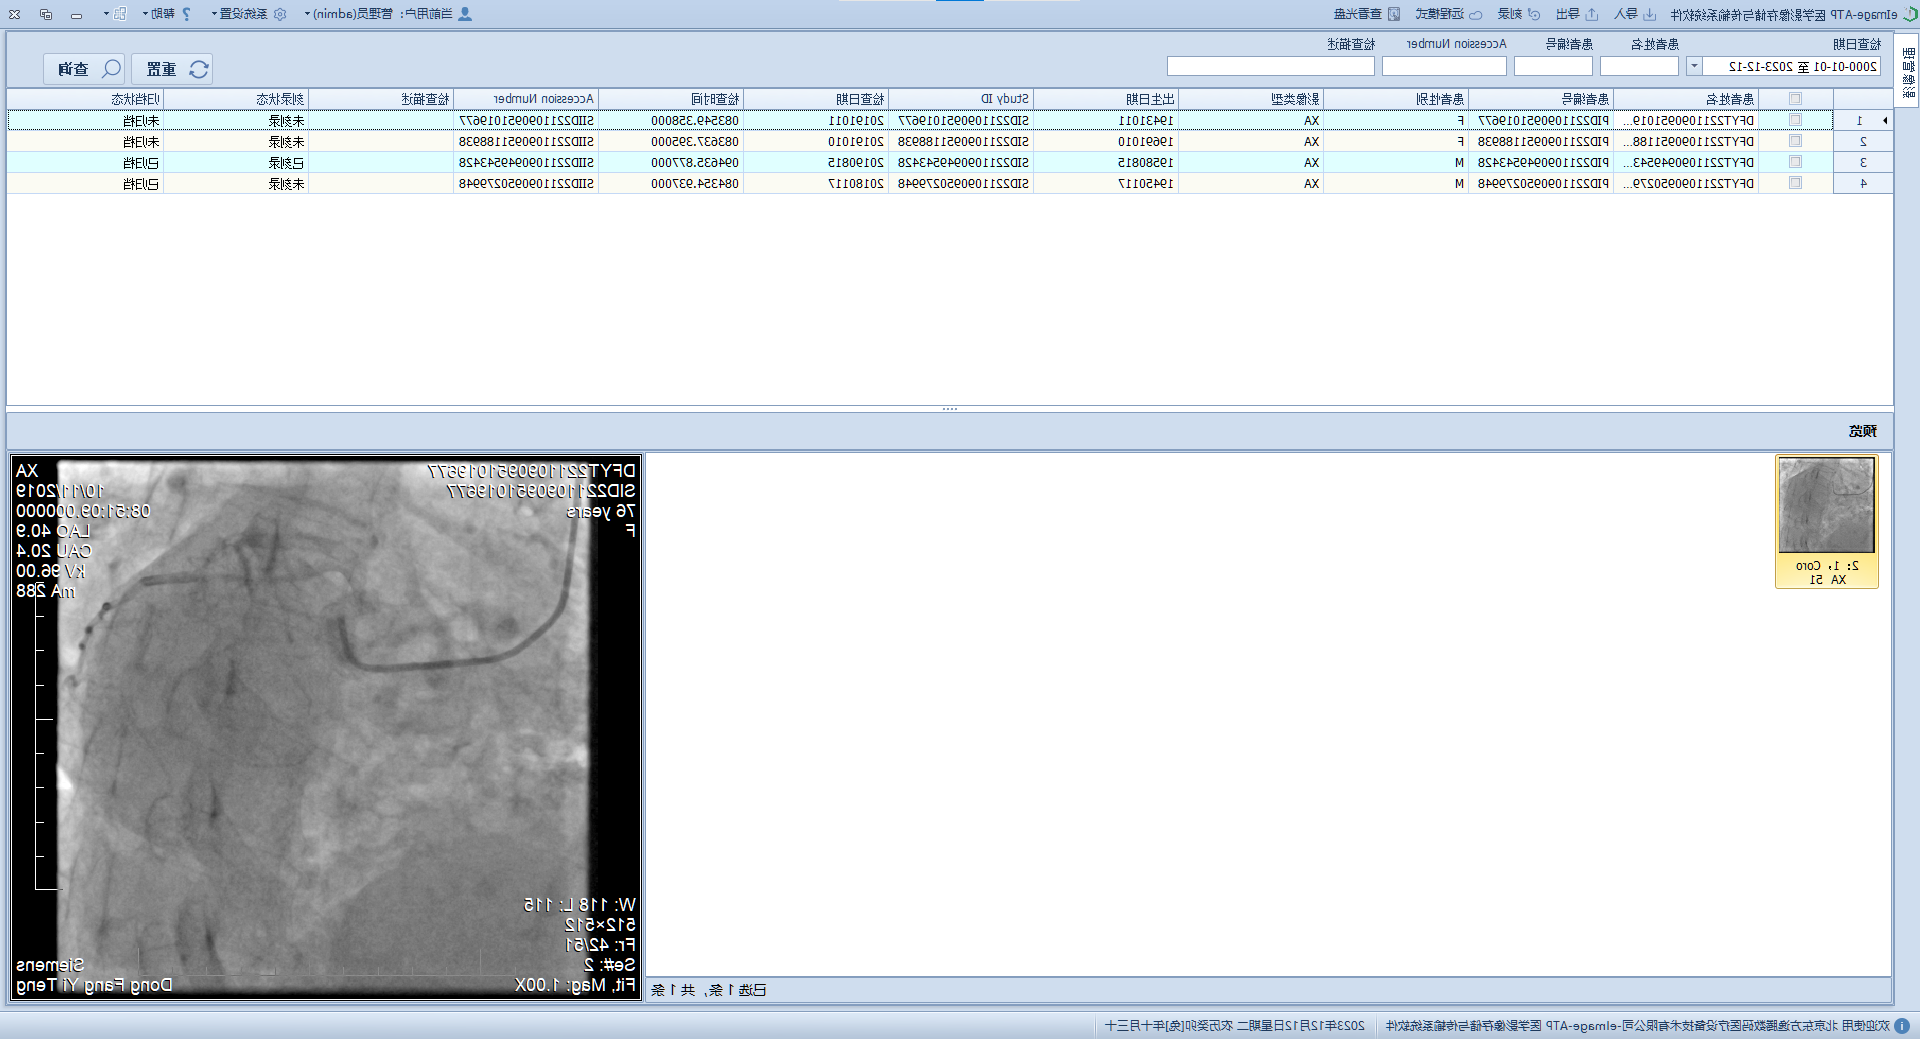Click the 导入 (Import) toolbar icon
Image resolution: width=1920 pixels, height=1039 pixels.
tap(1649, 14)
